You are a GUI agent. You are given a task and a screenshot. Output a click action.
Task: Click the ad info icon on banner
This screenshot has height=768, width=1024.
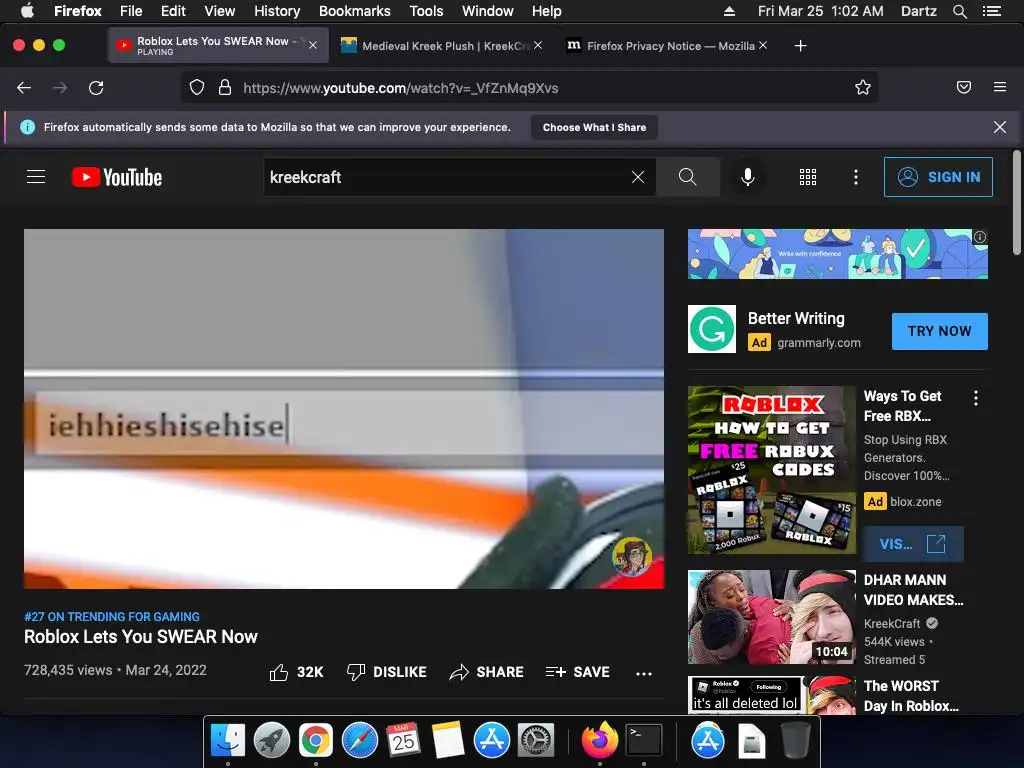coord(980,237)
